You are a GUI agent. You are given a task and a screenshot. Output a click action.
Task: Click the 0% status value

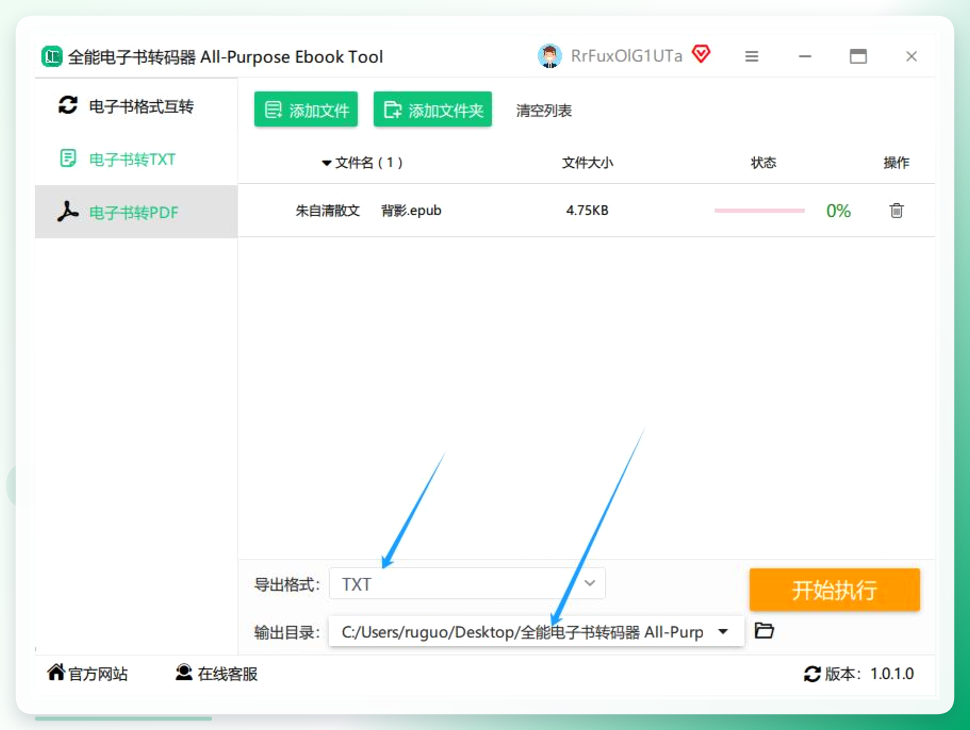click(x=838, y=211)
